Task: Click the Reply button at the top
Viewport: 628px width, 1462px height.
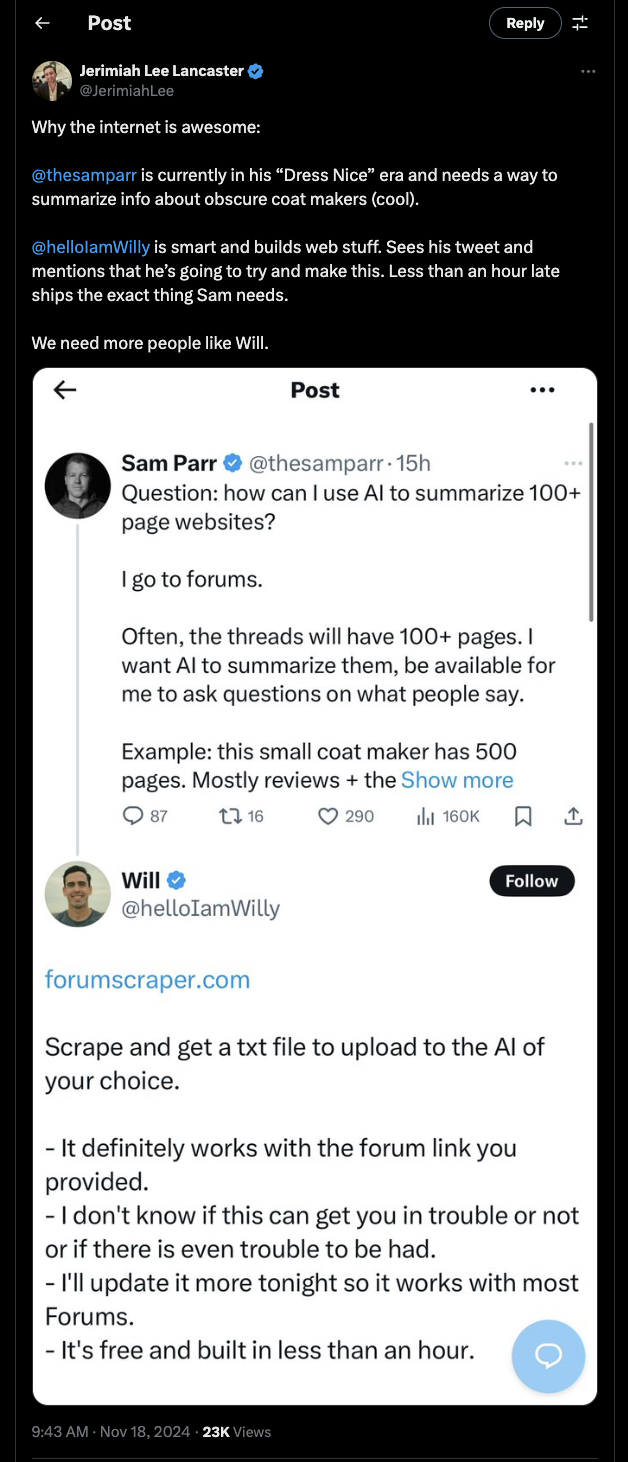Action: 525,22
